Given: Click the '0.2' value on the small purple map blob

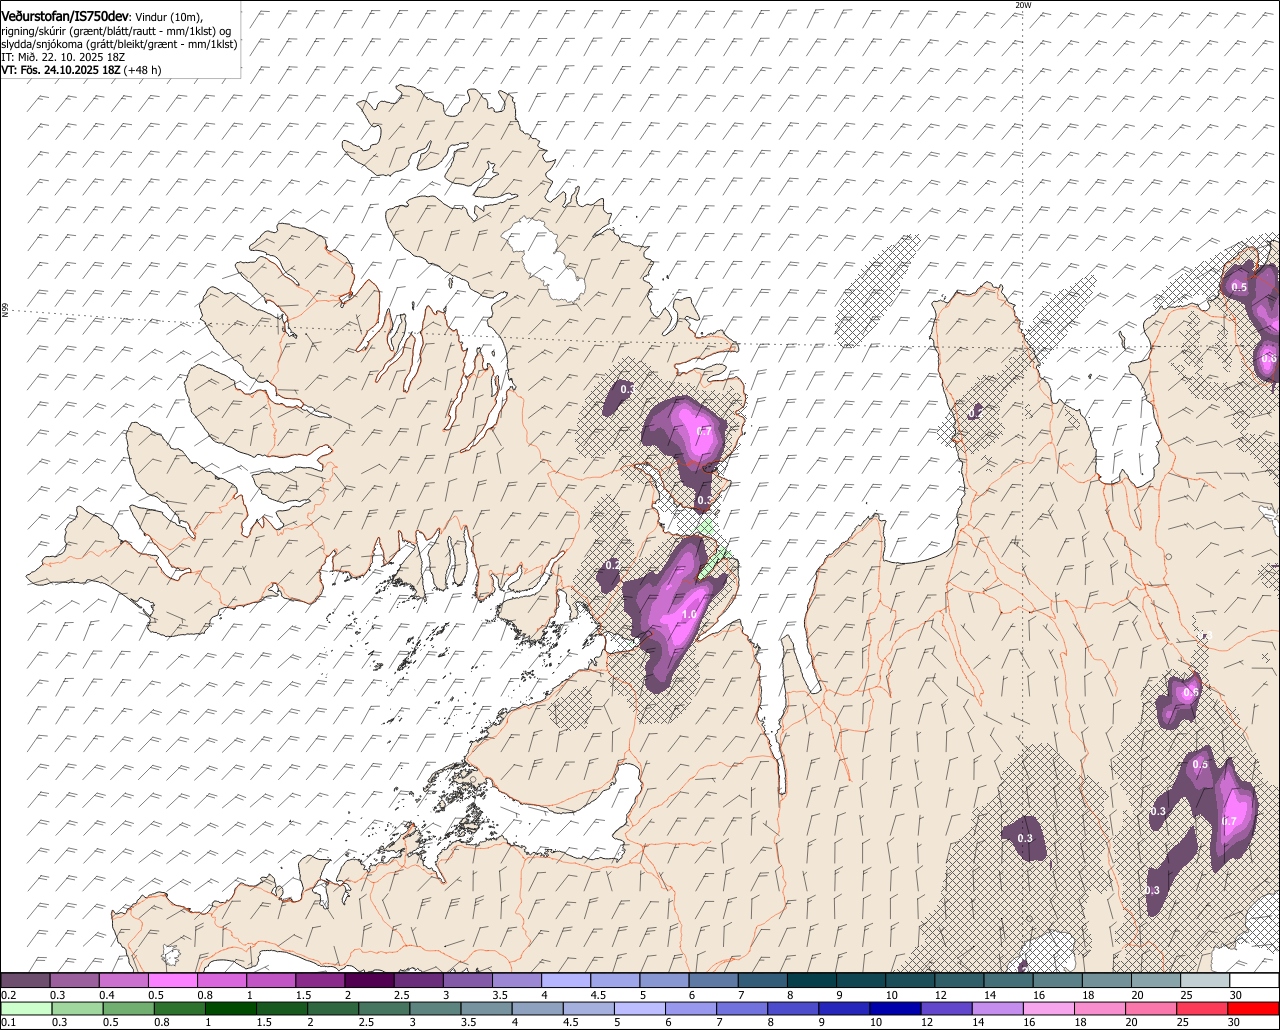Looking at the screenshot, I should click(x=612, y=565).
